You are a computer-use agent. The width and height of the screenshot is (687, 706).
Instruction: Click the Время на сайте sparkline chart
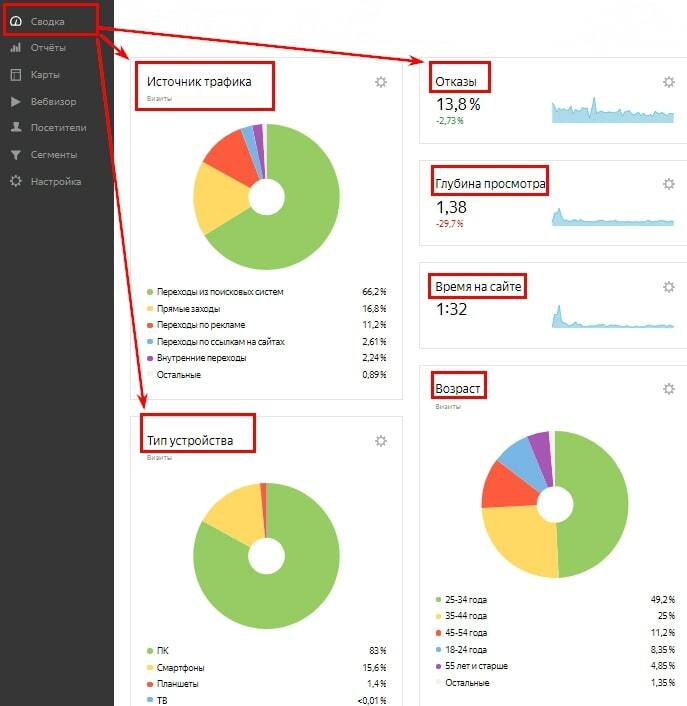[613, 317]
